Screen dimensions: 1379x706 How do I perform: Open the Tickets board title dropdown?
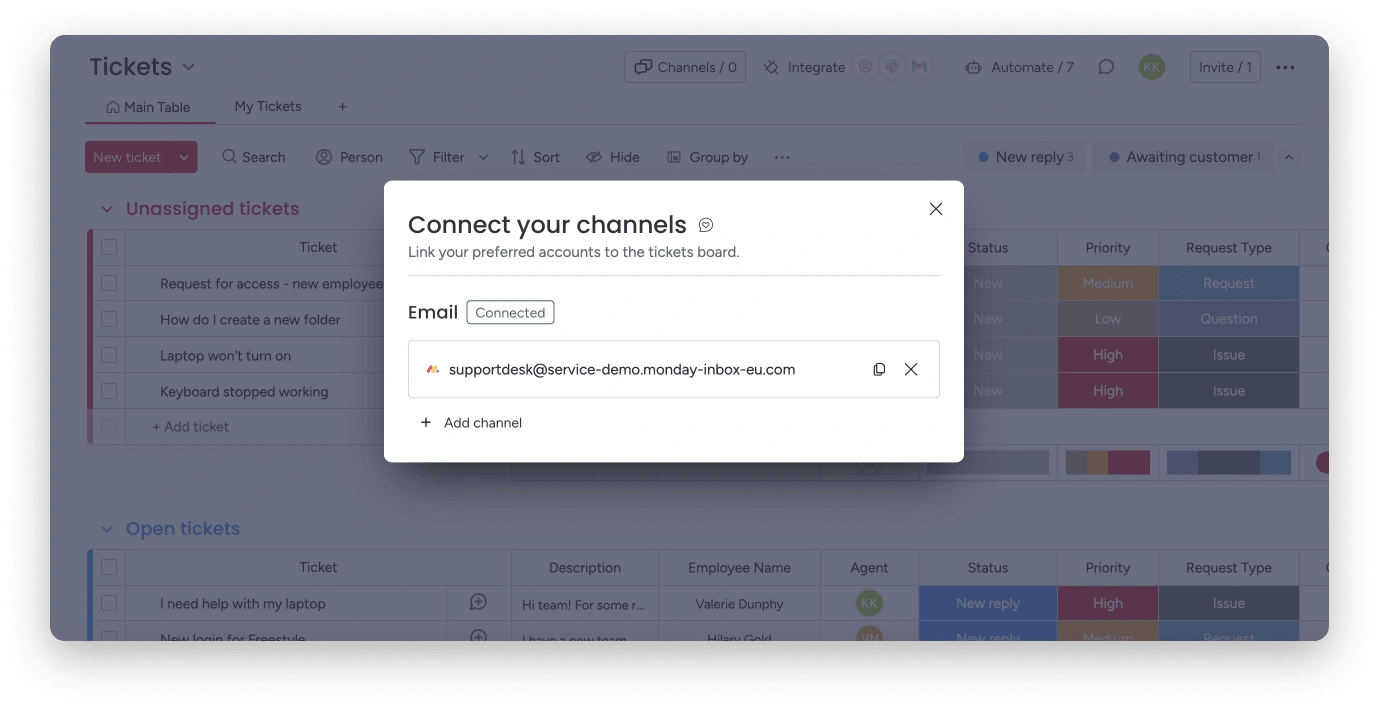click(188, 67)
